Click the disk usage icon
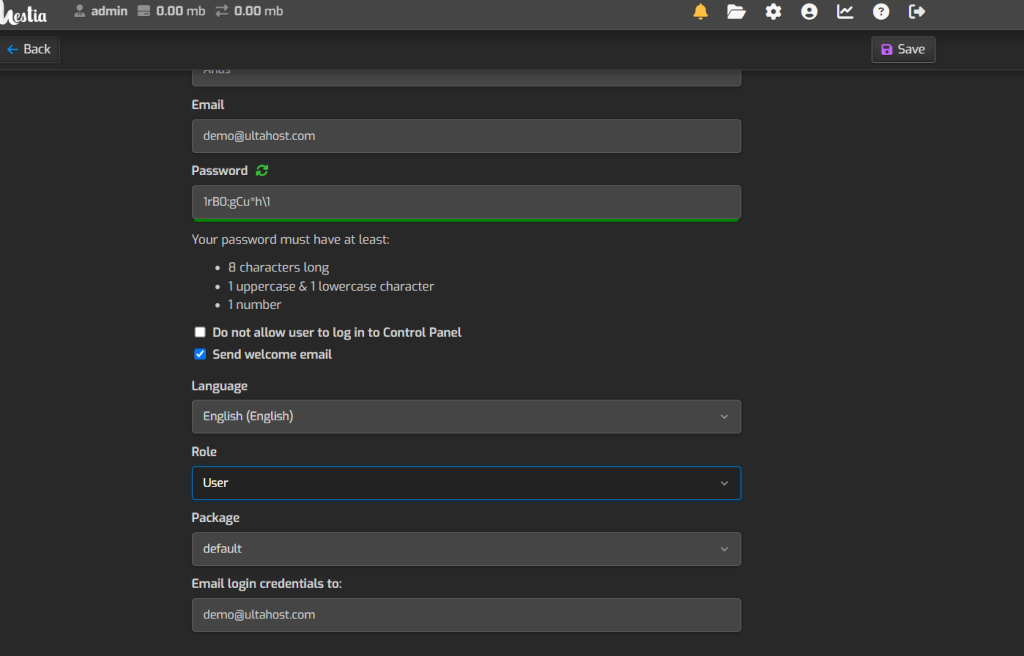Viewport: 1024px width, 656px height. 144,11
